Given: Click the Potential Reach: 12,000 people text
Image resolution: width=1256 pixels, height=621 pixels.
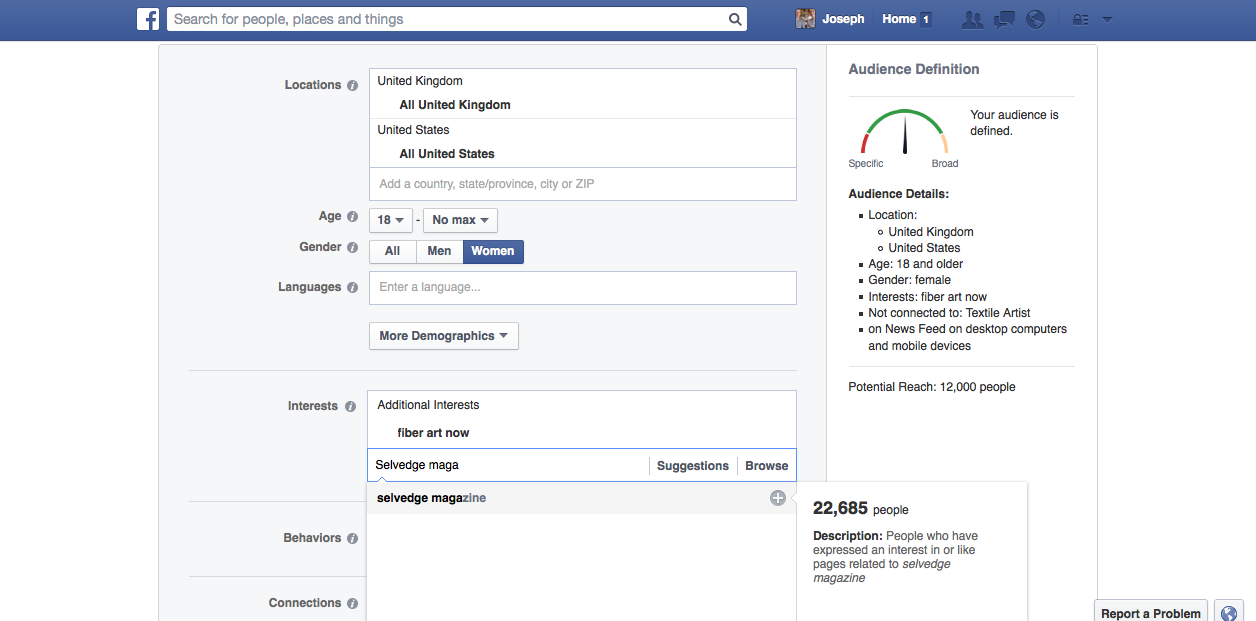Looking at the screenshot, I should pos(932,387).
